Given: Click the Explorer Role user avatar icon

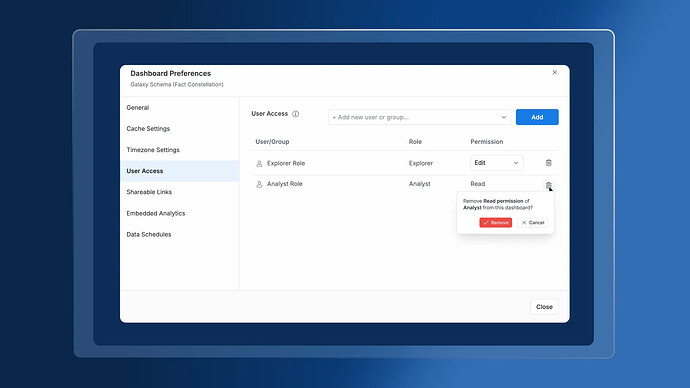Looking at the screenshot, I should (259, 163).
